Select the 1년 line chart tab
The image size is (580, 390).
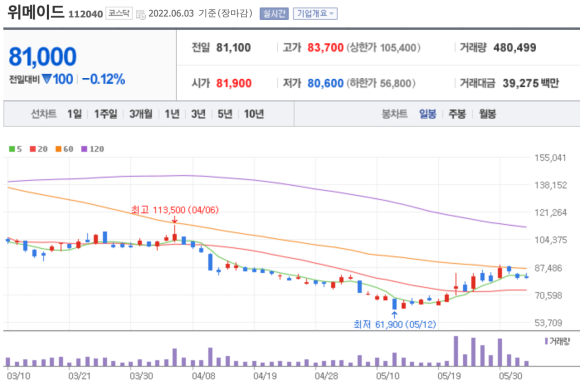[172, 114]
